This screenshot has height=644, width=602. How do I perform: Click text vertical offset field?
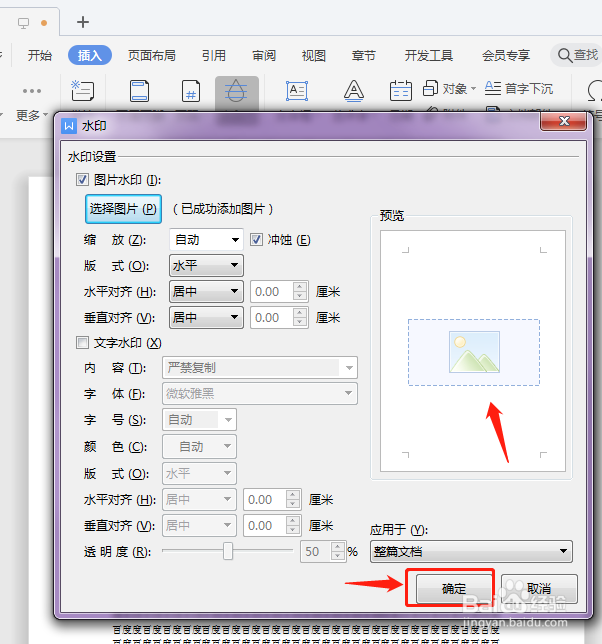tap(265, 525)
